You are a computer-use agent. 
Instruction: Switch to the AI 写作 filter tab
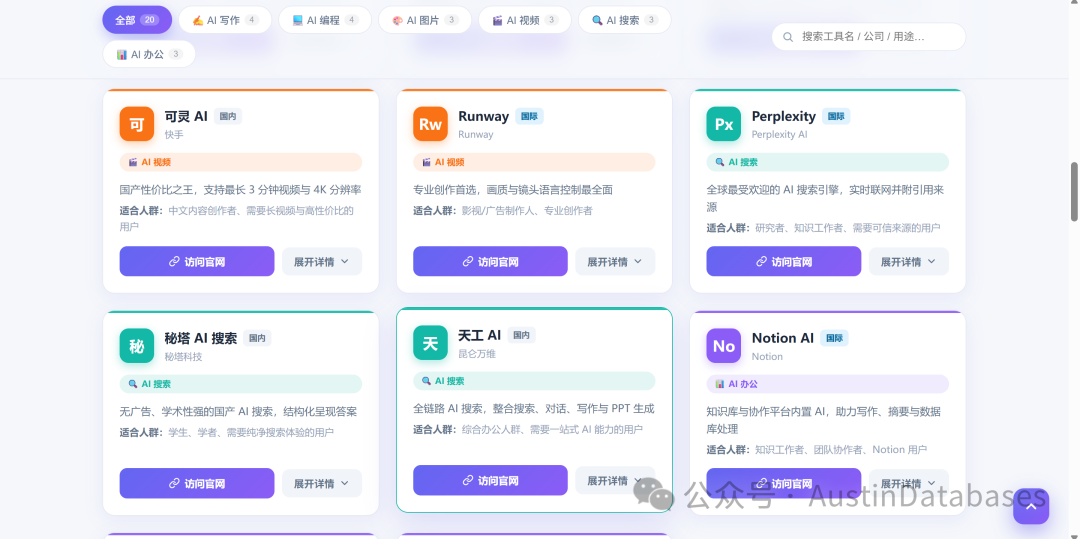coord(225,20)
